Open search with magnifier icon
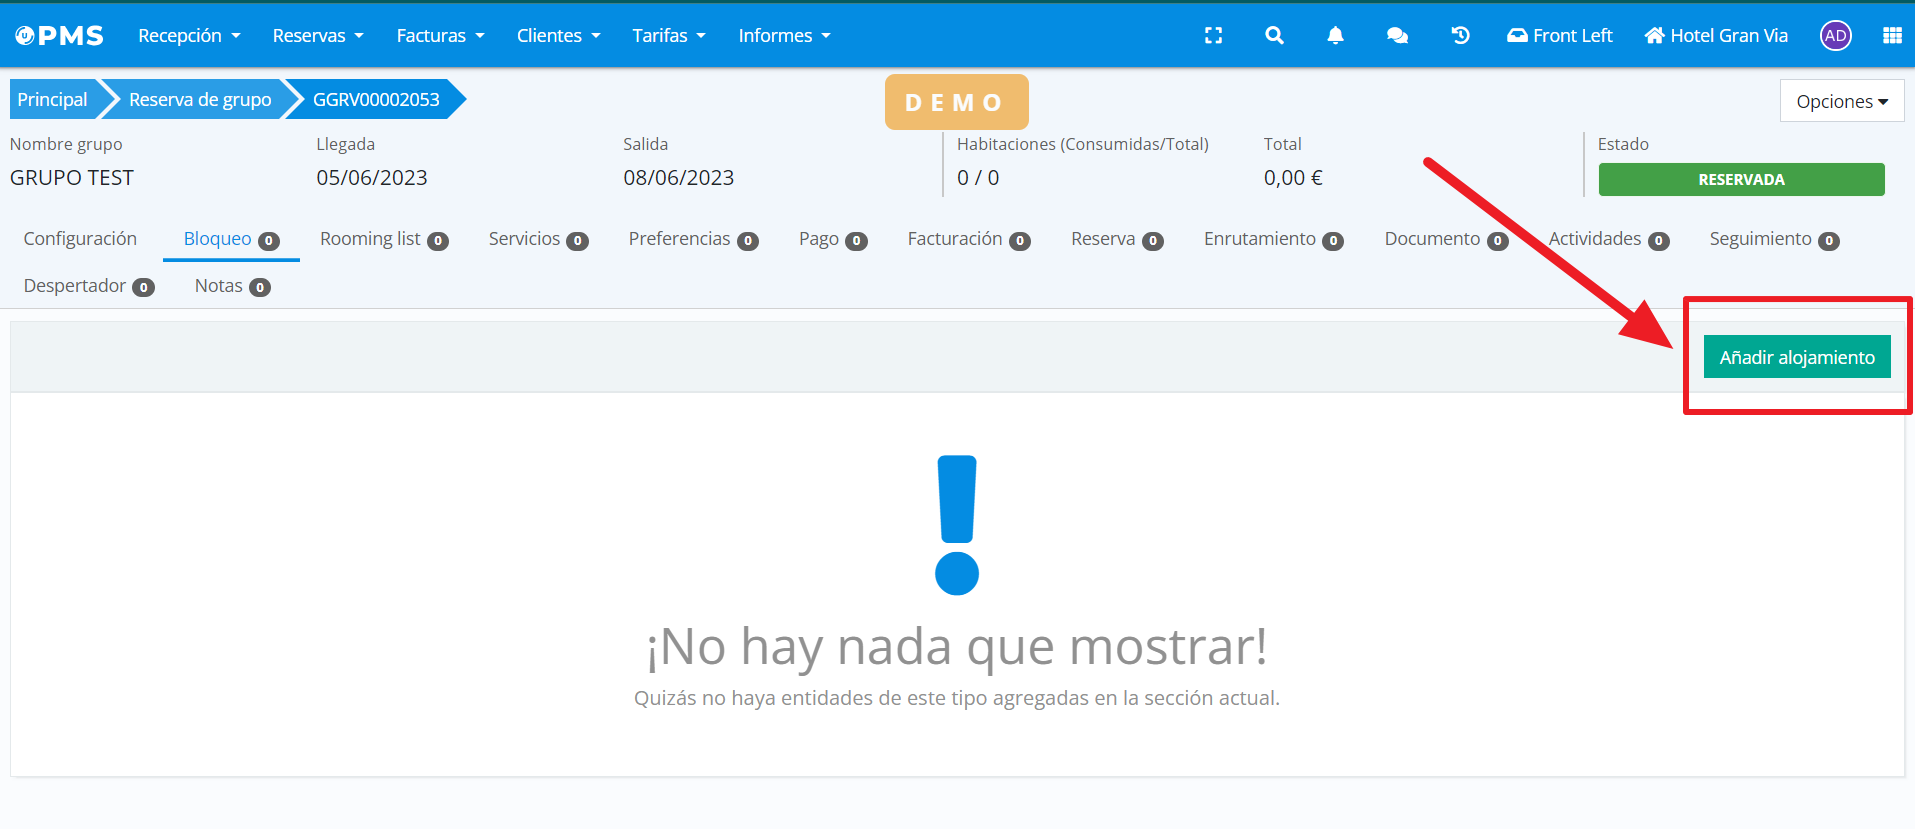The height and width of the screenshot is (829, 1915). [x=1274, y=36]
